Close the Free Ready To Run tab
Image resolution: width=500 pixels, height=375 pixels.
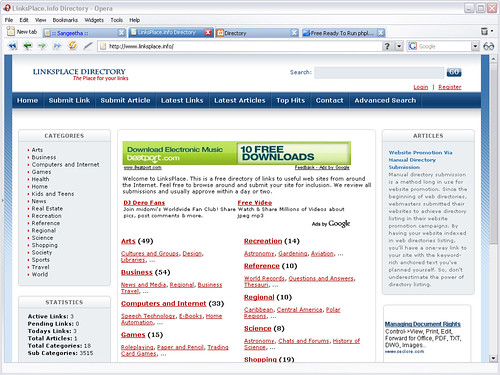point(381,33)
